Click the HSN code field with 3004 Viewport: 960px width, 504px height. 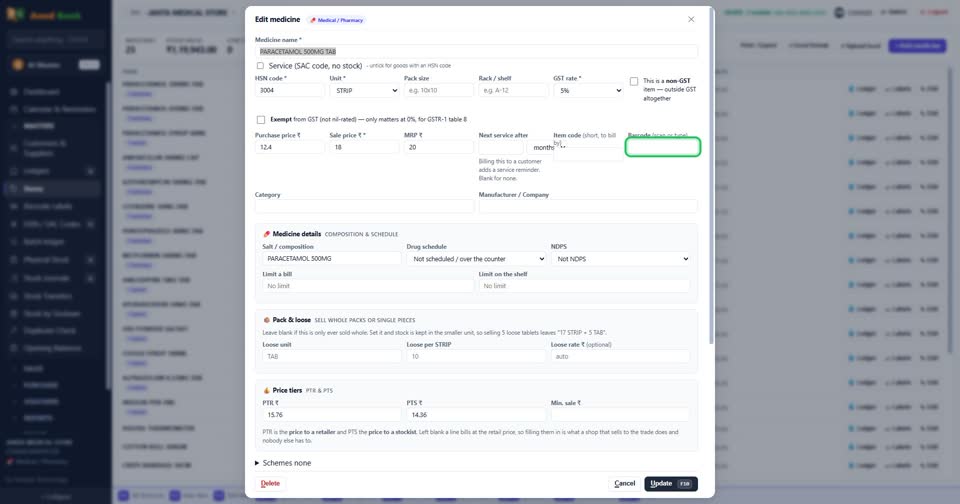click(x=290, y=90)
